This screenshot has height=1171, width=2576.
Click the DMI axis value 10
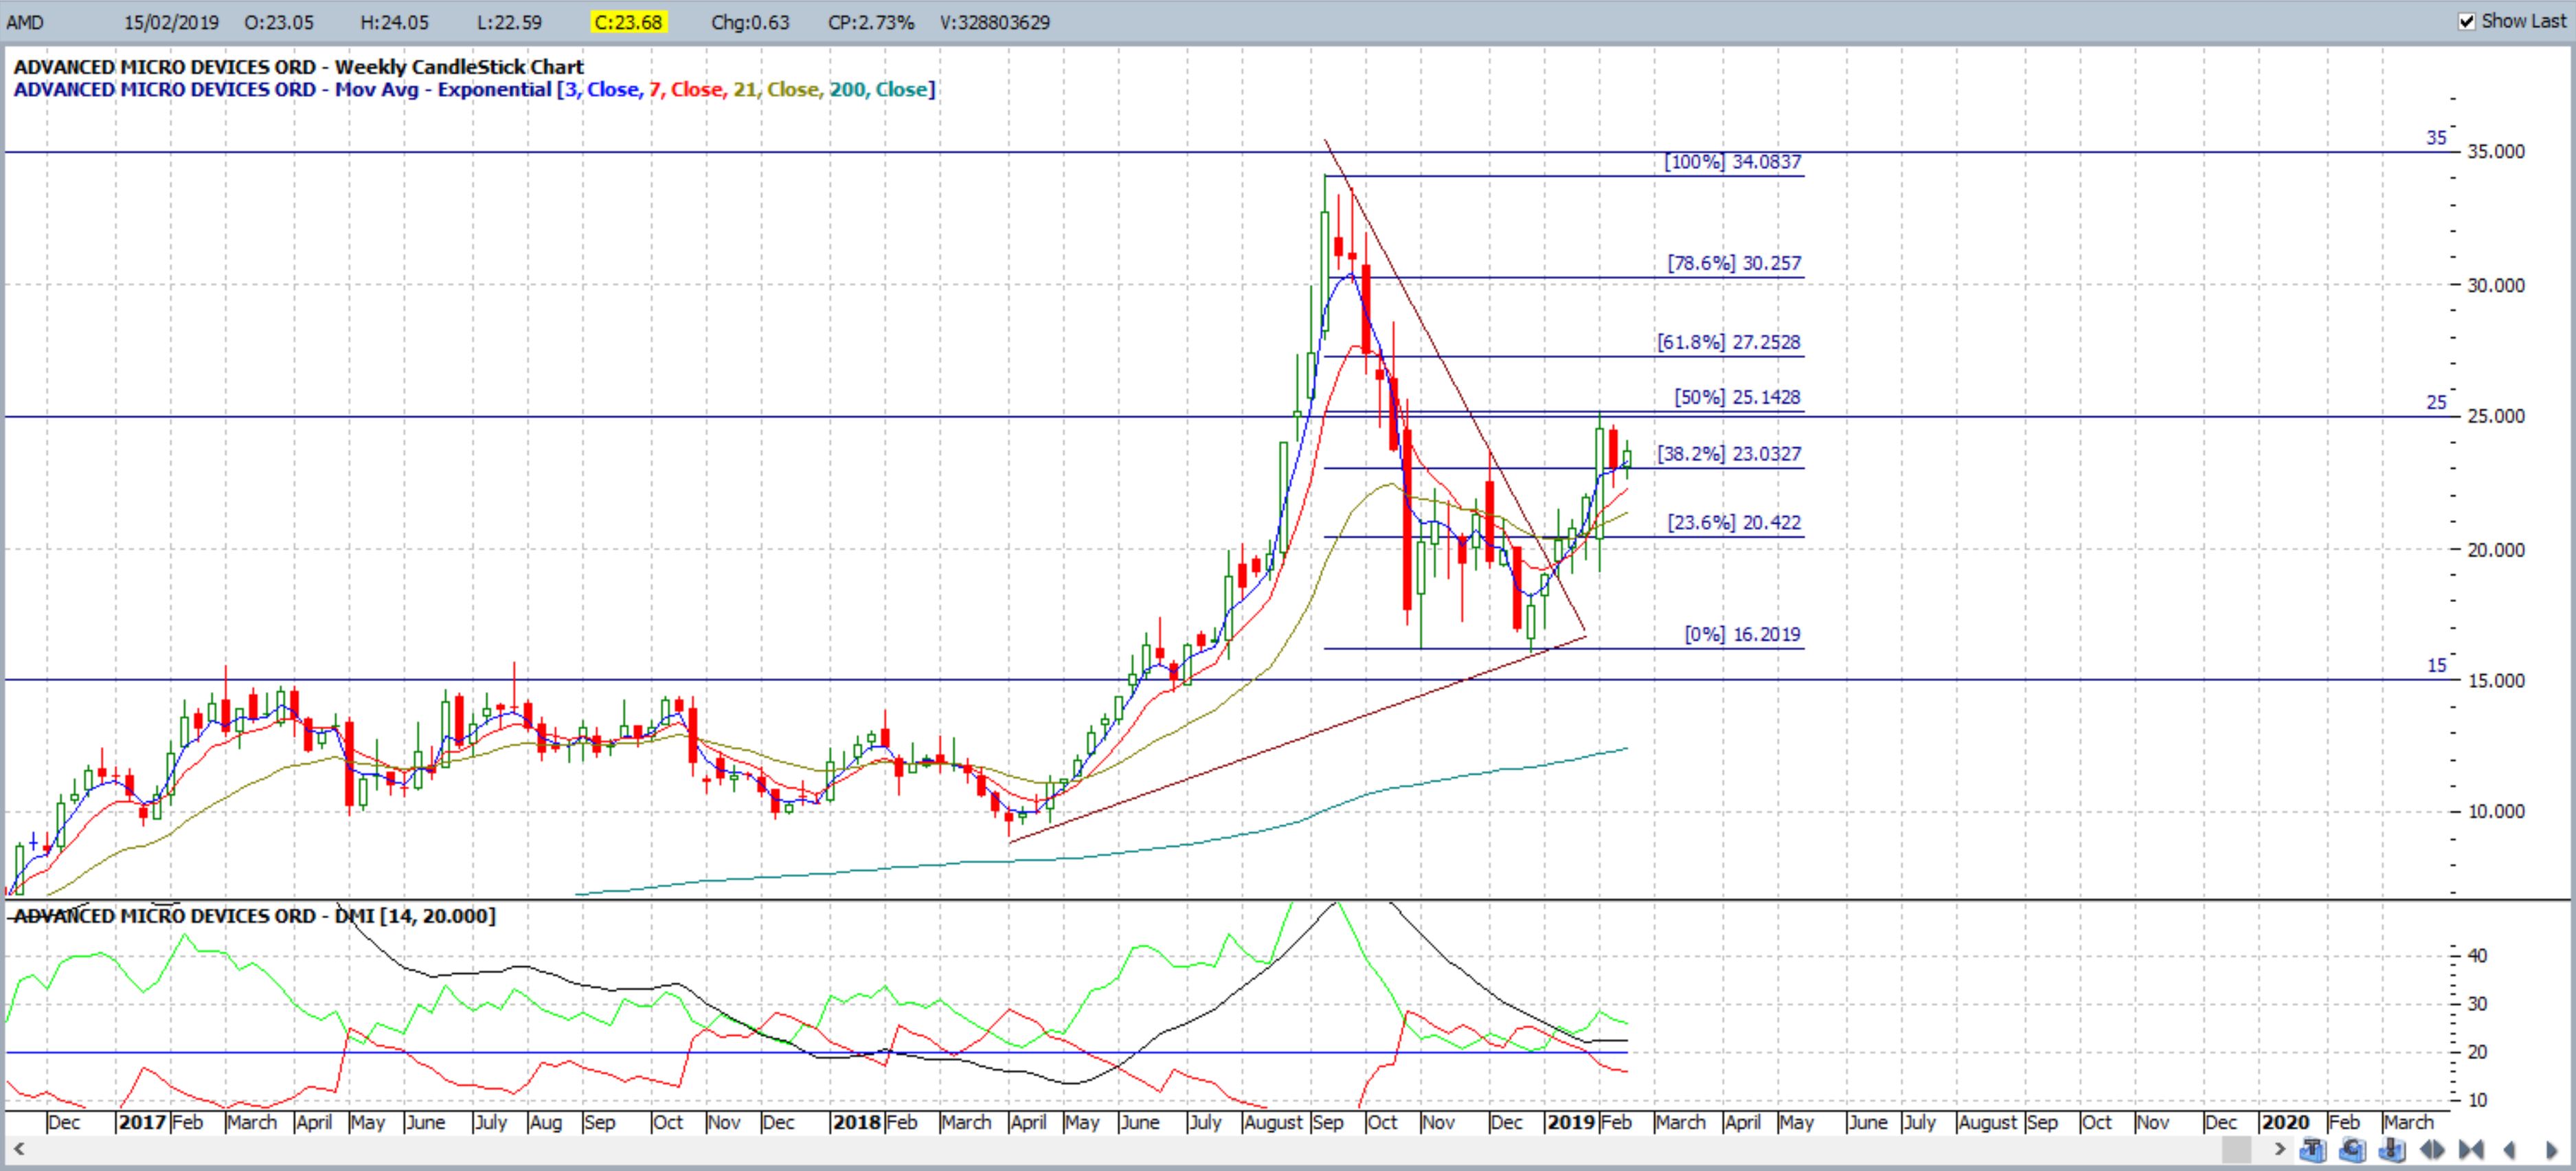coord(2477,1101)
